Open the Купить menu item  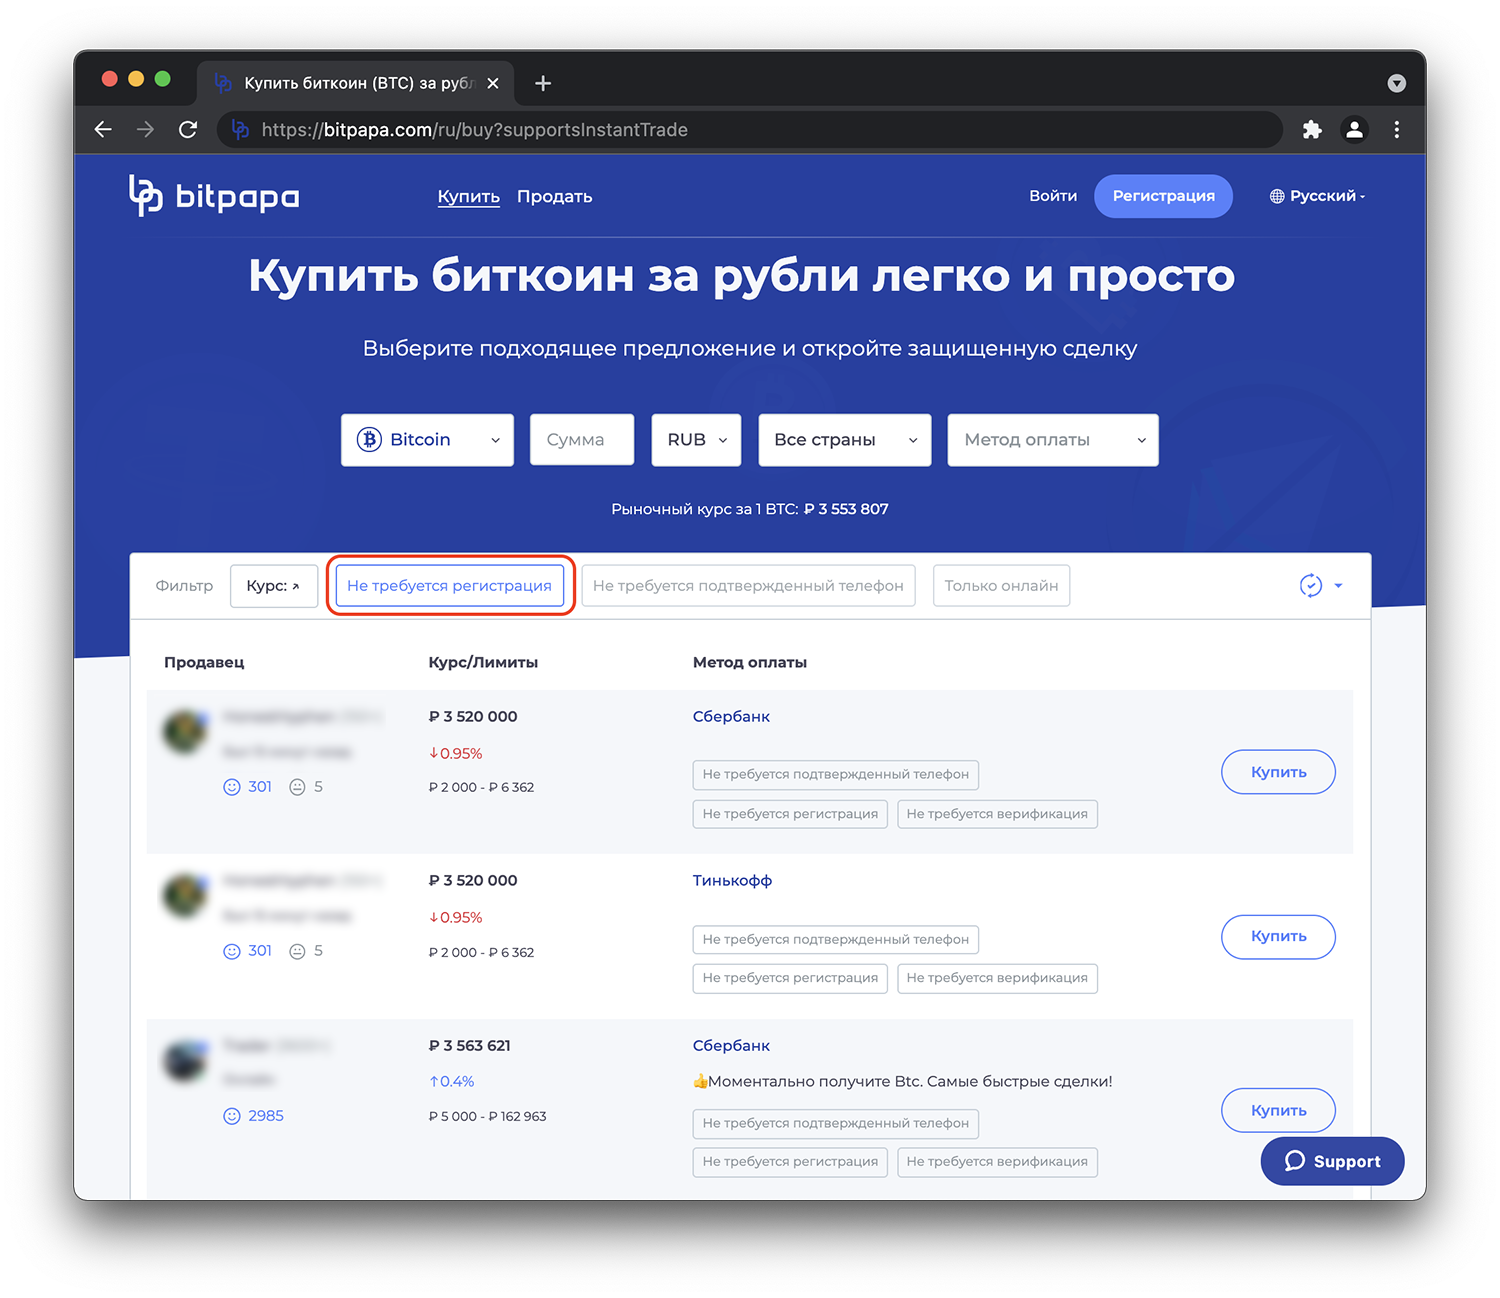[468, 196]
